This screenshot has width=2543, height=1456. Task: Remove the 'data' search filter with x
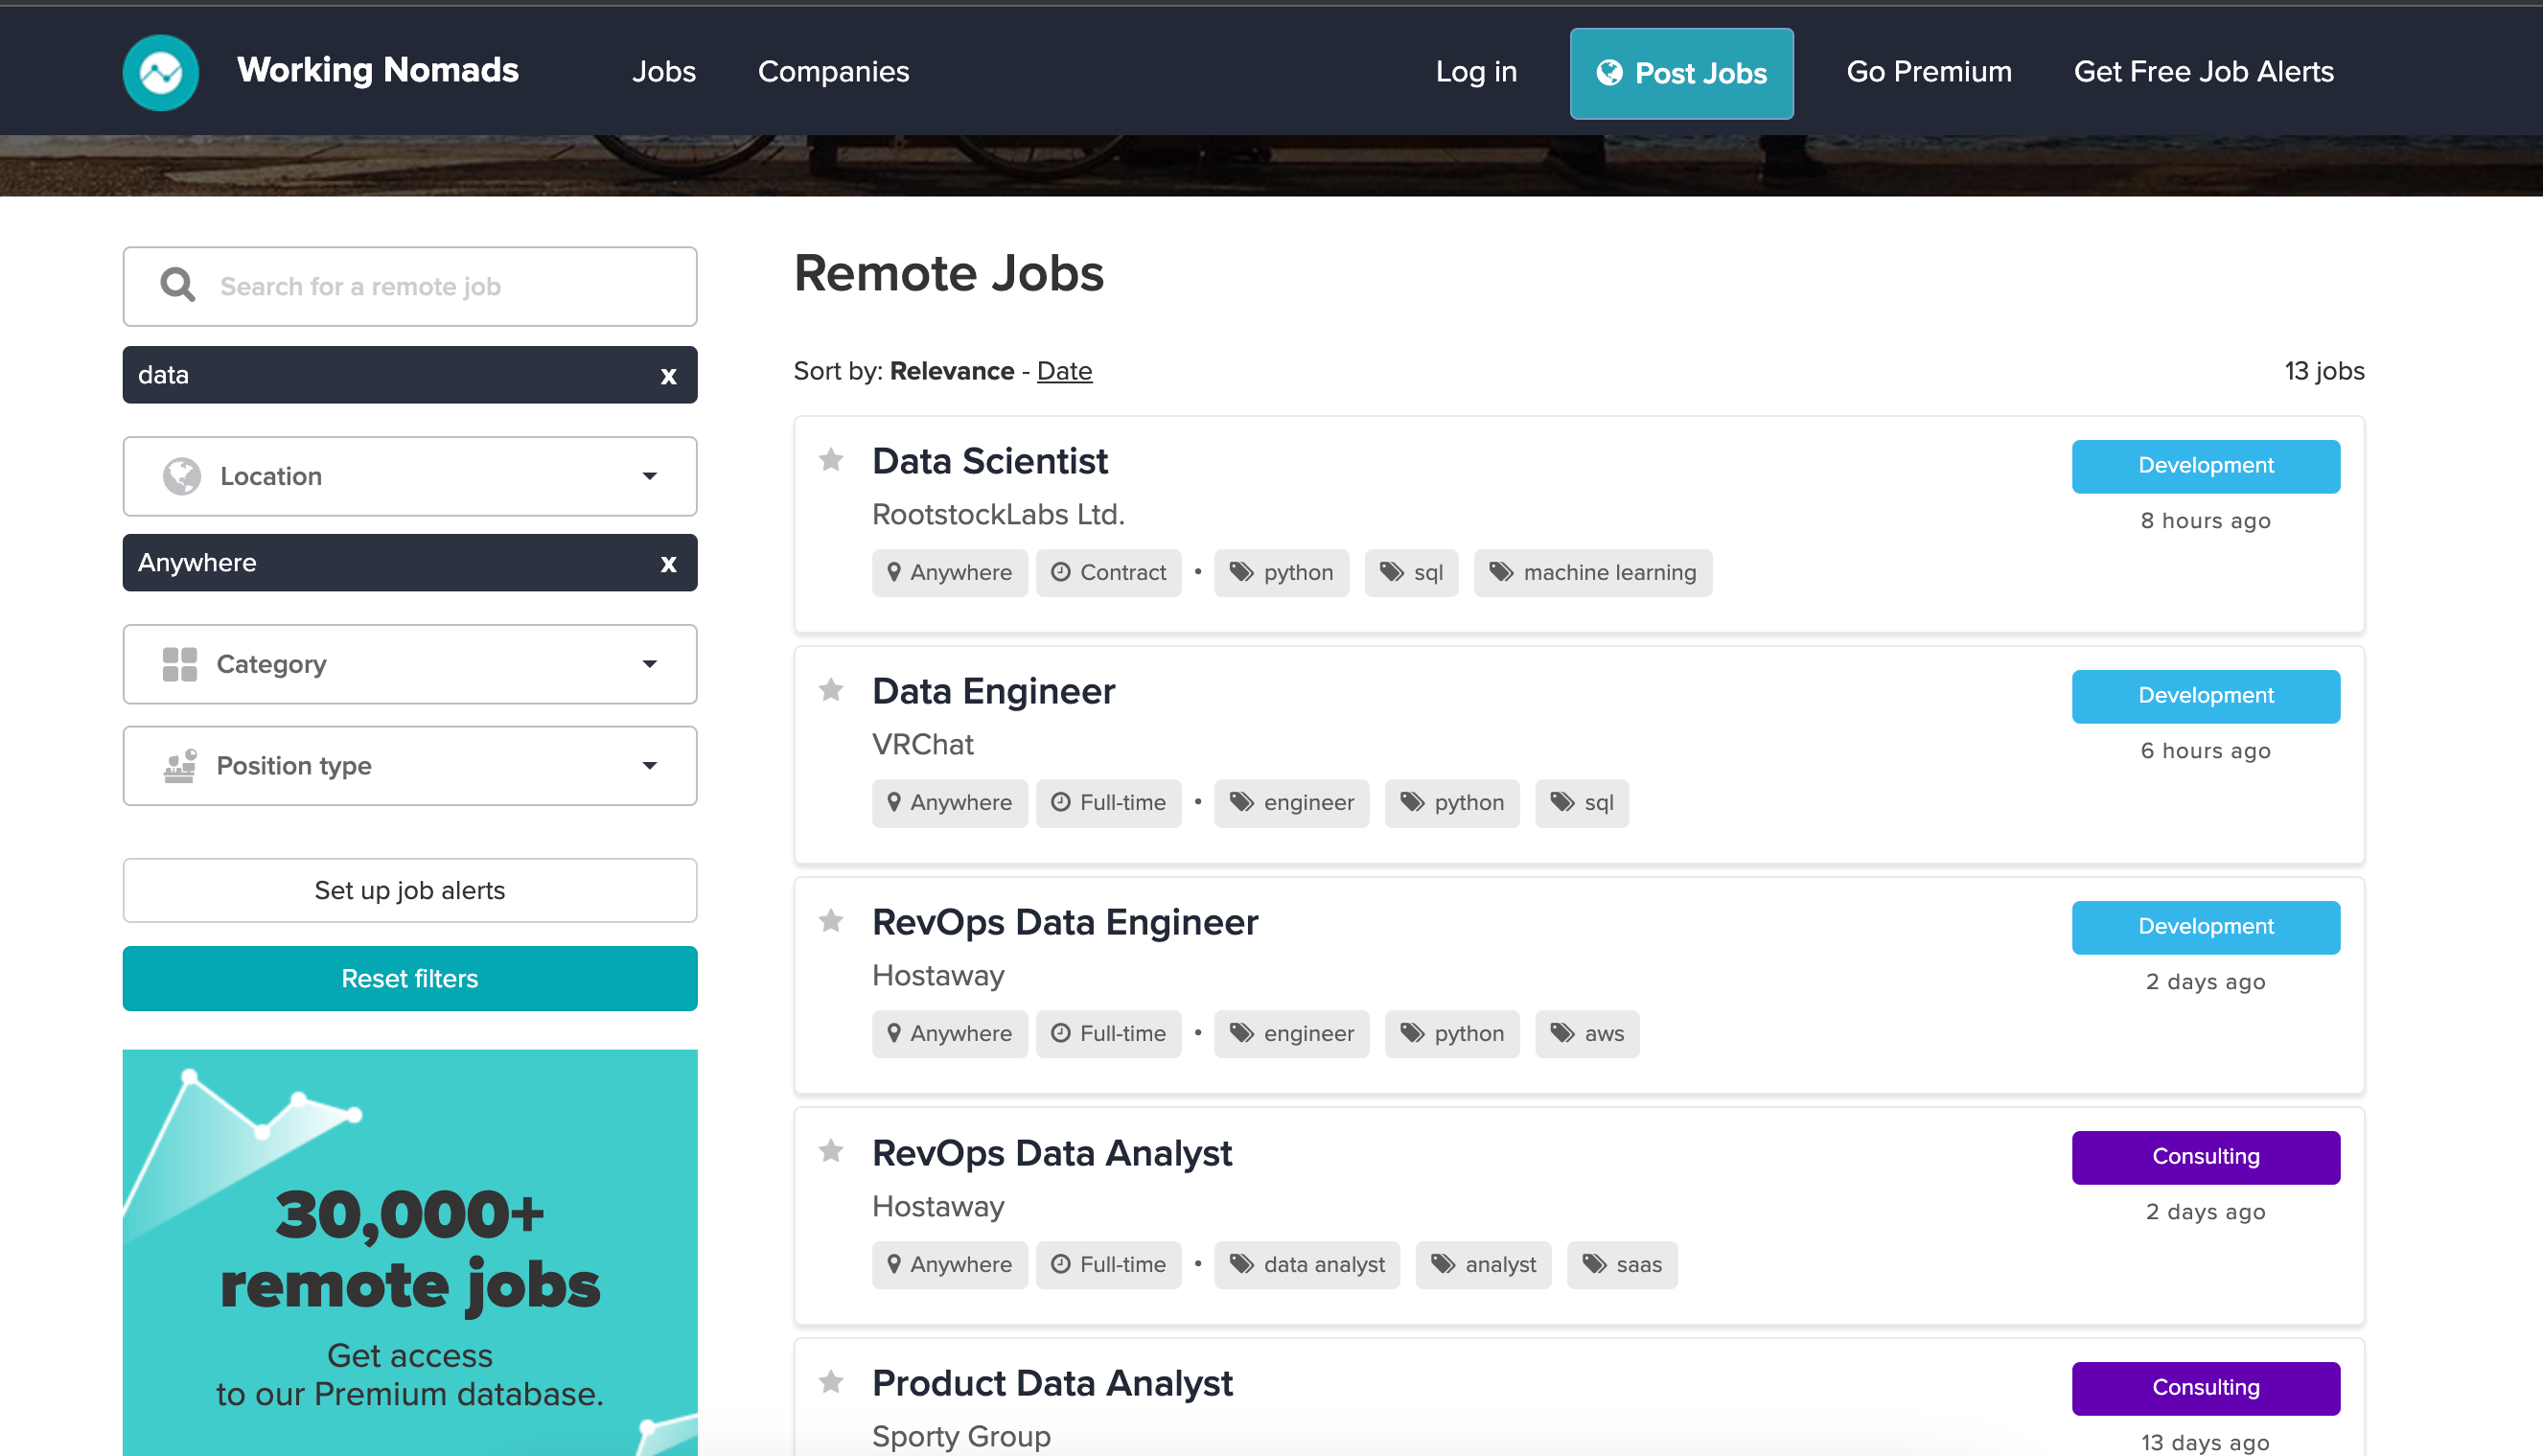pos(668,376)
